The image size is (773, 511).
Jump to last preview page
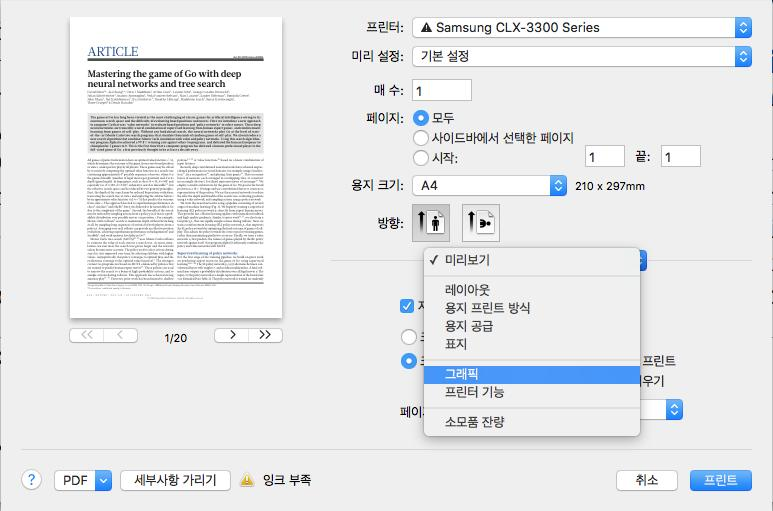[265, 335]
